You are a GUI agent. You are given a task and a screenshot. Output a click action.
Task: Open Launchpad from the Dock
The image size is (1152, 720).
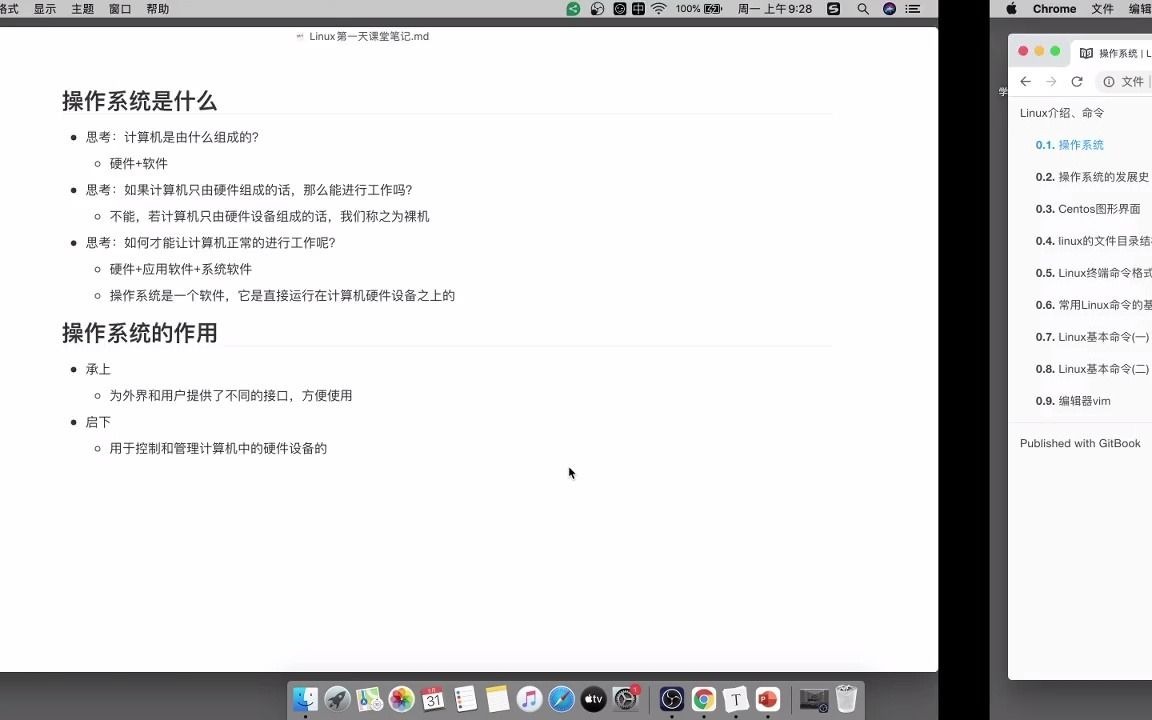[337, 699]
